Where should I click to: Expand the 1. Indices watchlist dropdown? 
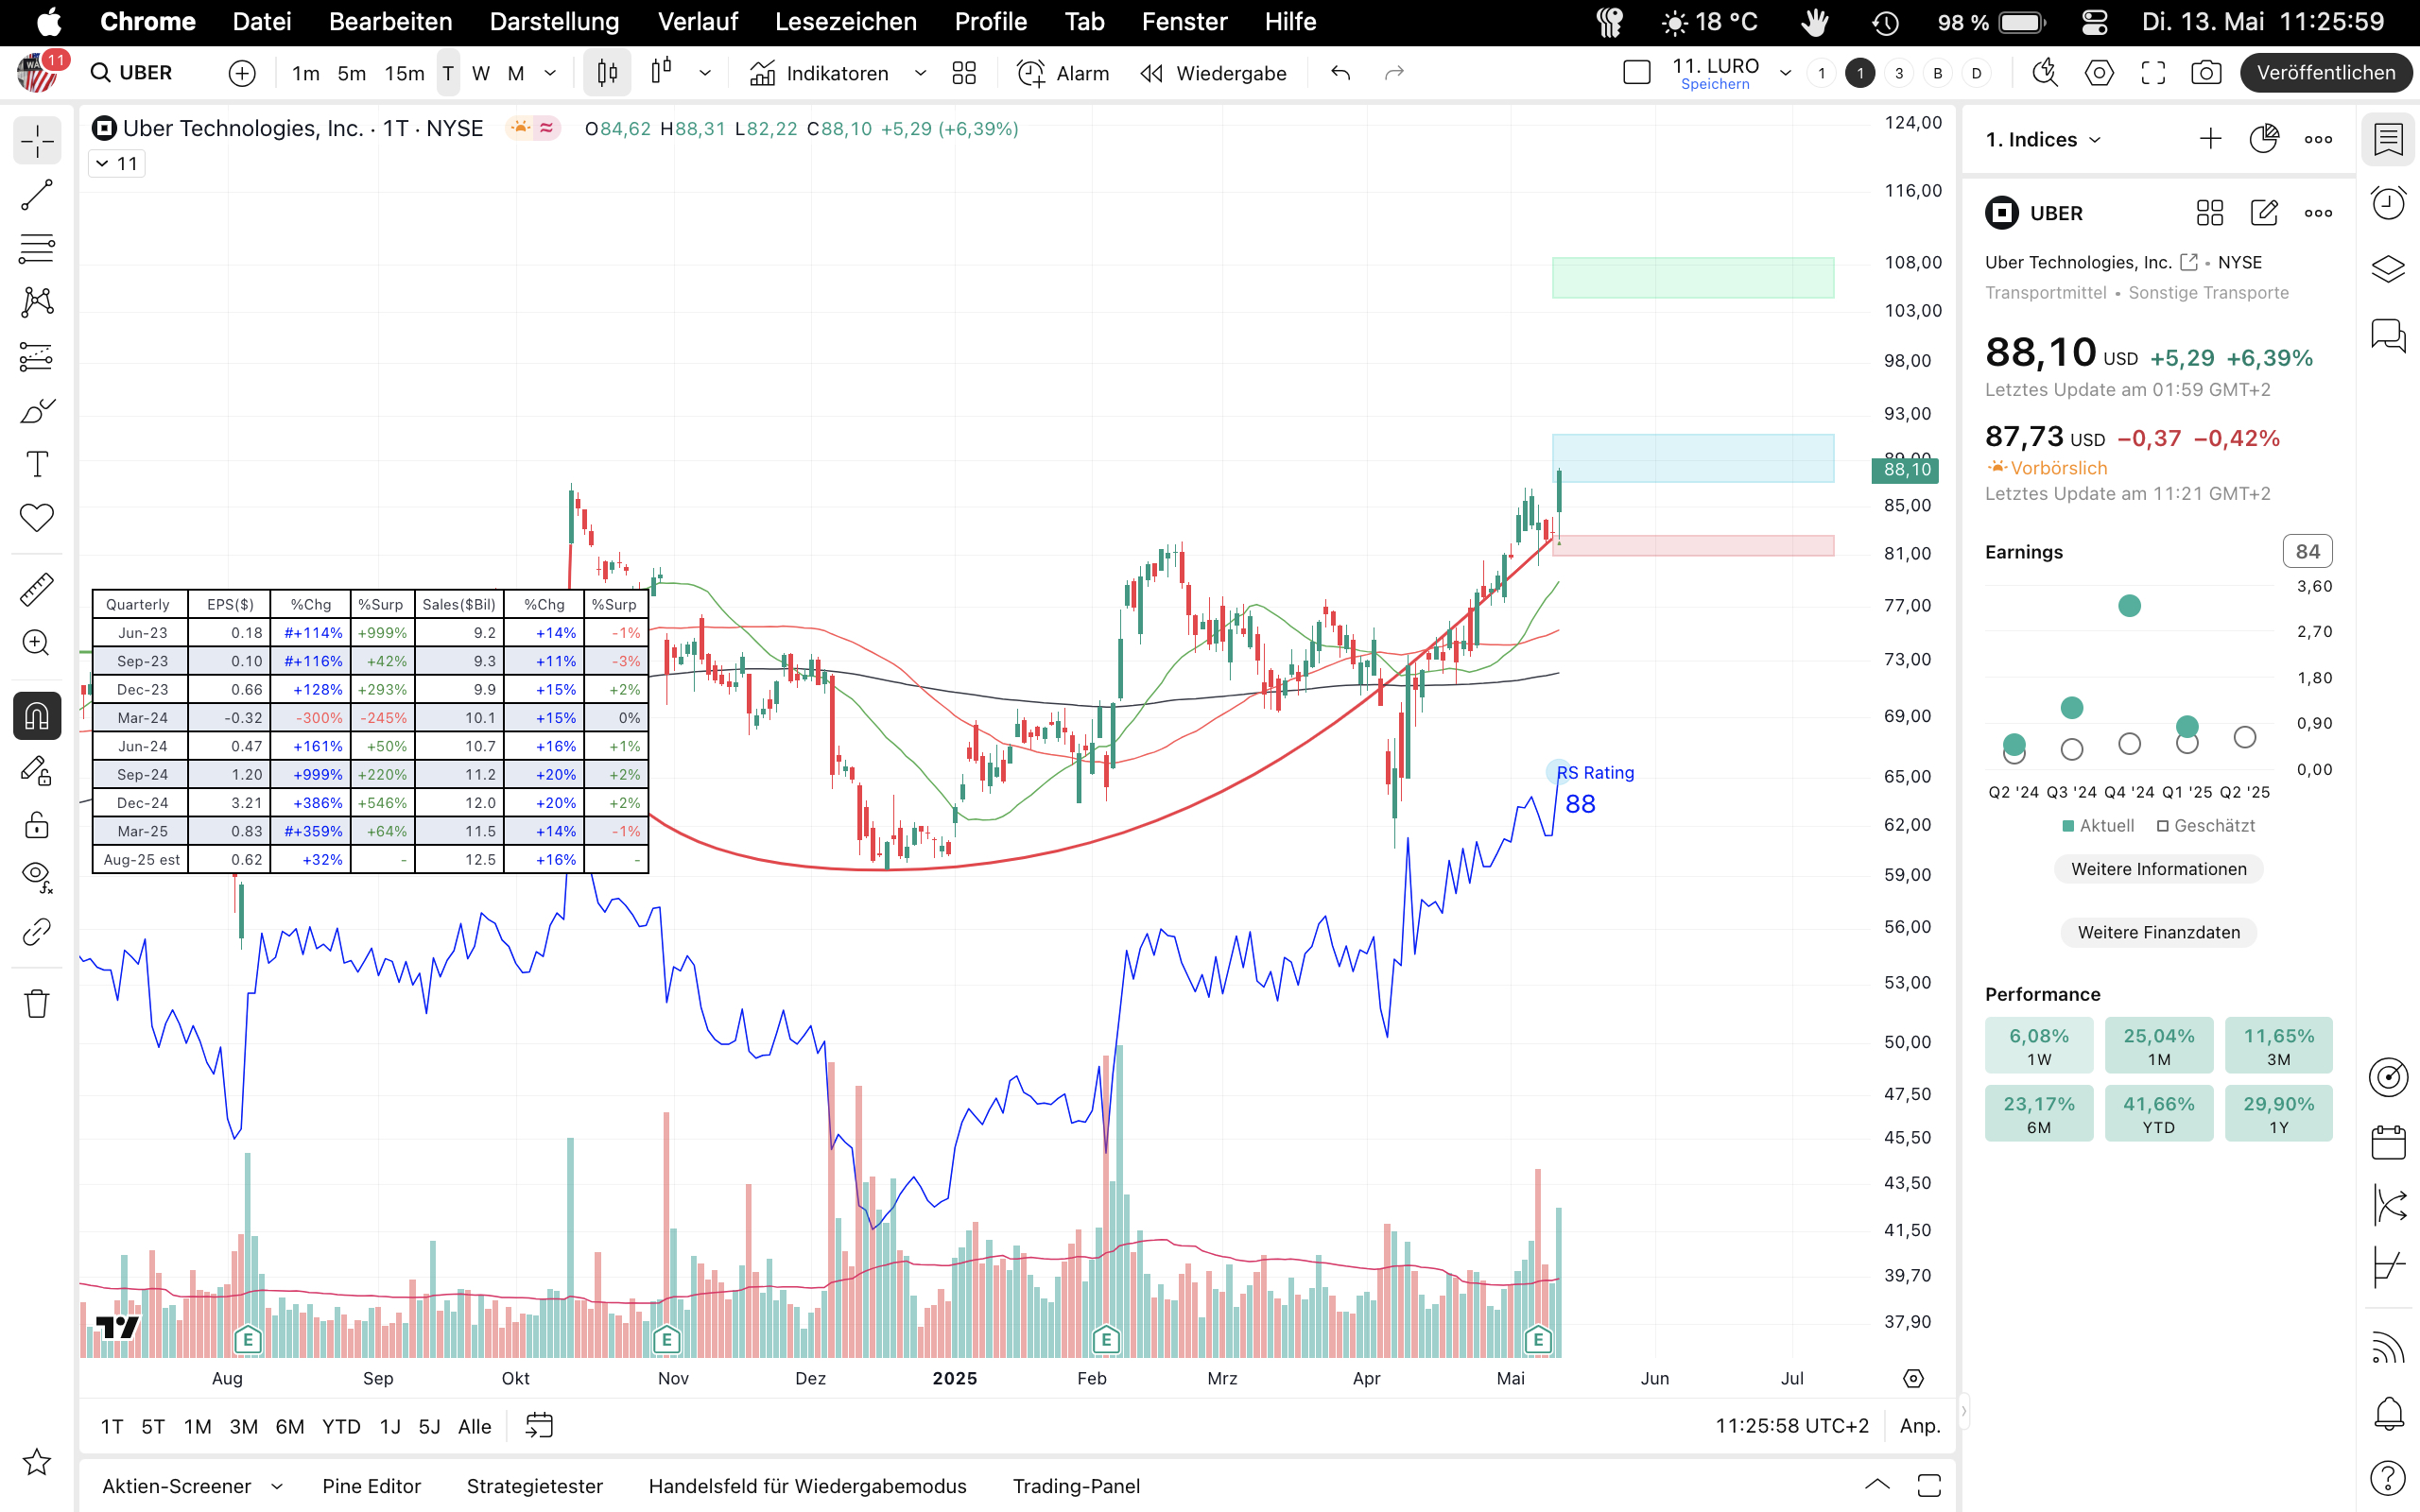point(2044,140)
